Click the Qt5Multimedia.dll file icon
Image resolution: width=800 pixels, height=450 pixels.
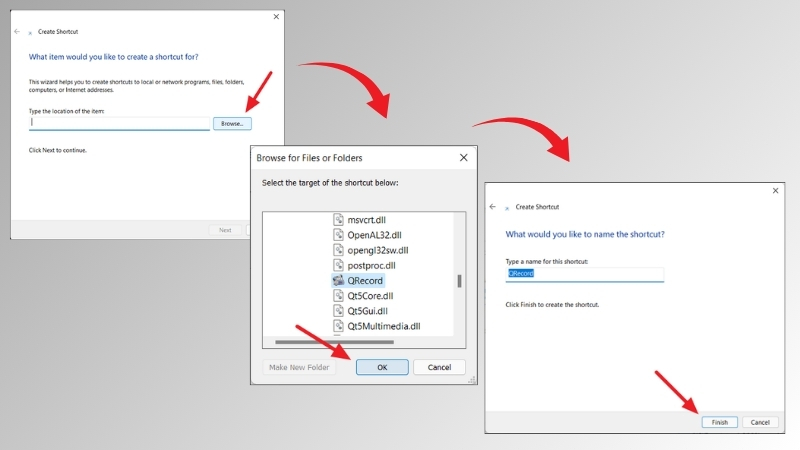click(x=338, y=326)
